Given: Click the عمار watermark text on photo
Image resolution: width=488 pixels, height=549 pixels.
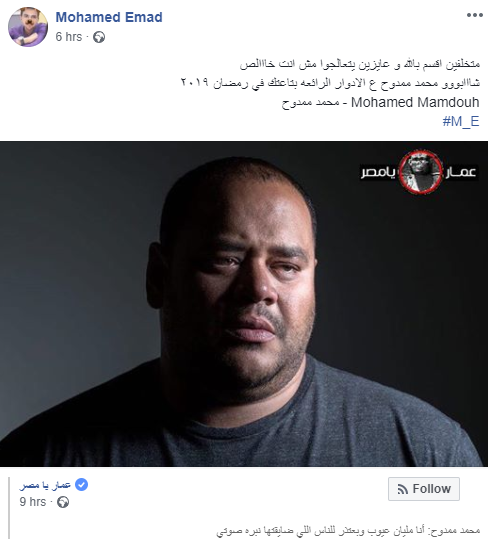Looking at the screenshot, I should coord(460,172).
